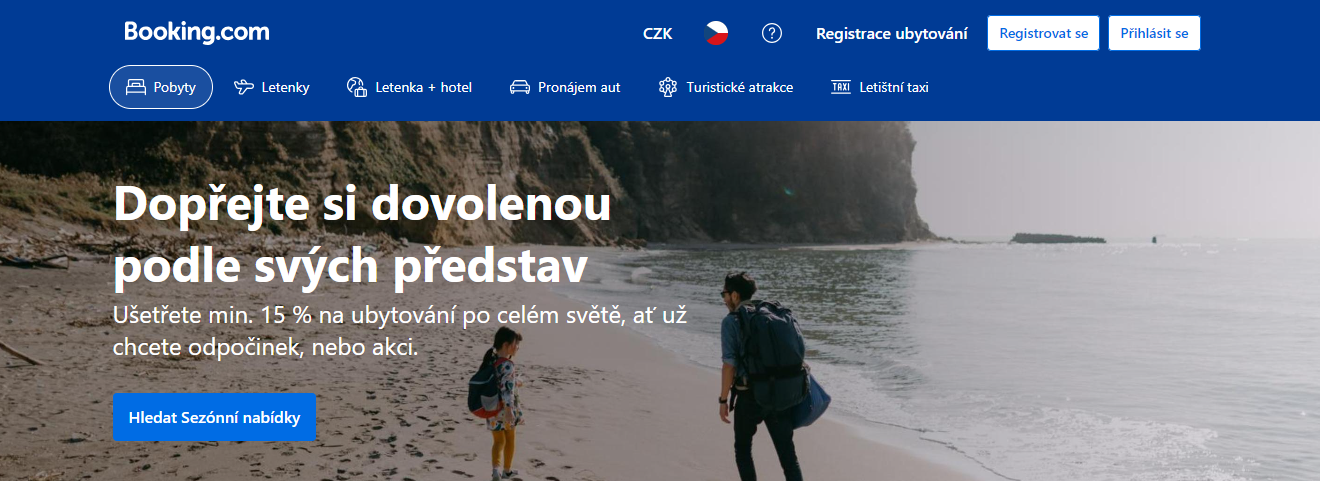Viewport: 1320px width, 481px height.
Task: Click the Přihlásit se button
Action: pyautogui.click(x=1154, y=33)
